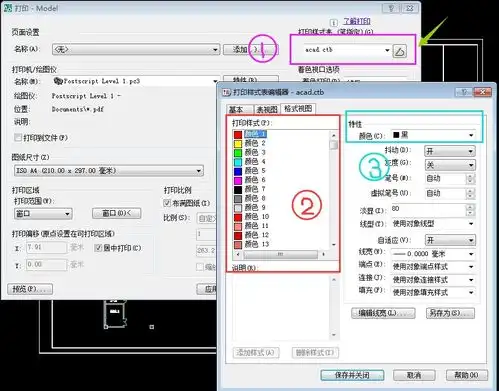Select green swatch for 颜色 3
This screenshot has height=391, width=499.
[x=238, y=153]
